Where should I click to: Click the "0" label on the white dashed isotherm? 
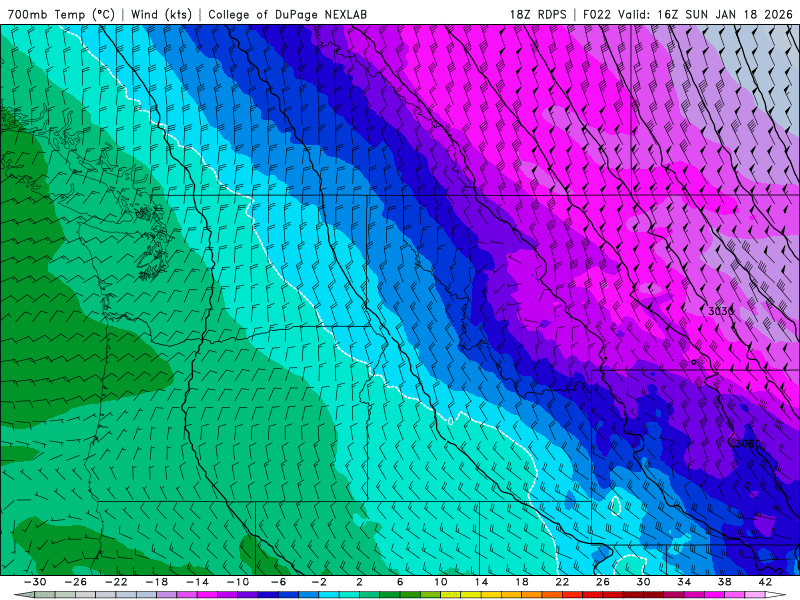point(451,421)
